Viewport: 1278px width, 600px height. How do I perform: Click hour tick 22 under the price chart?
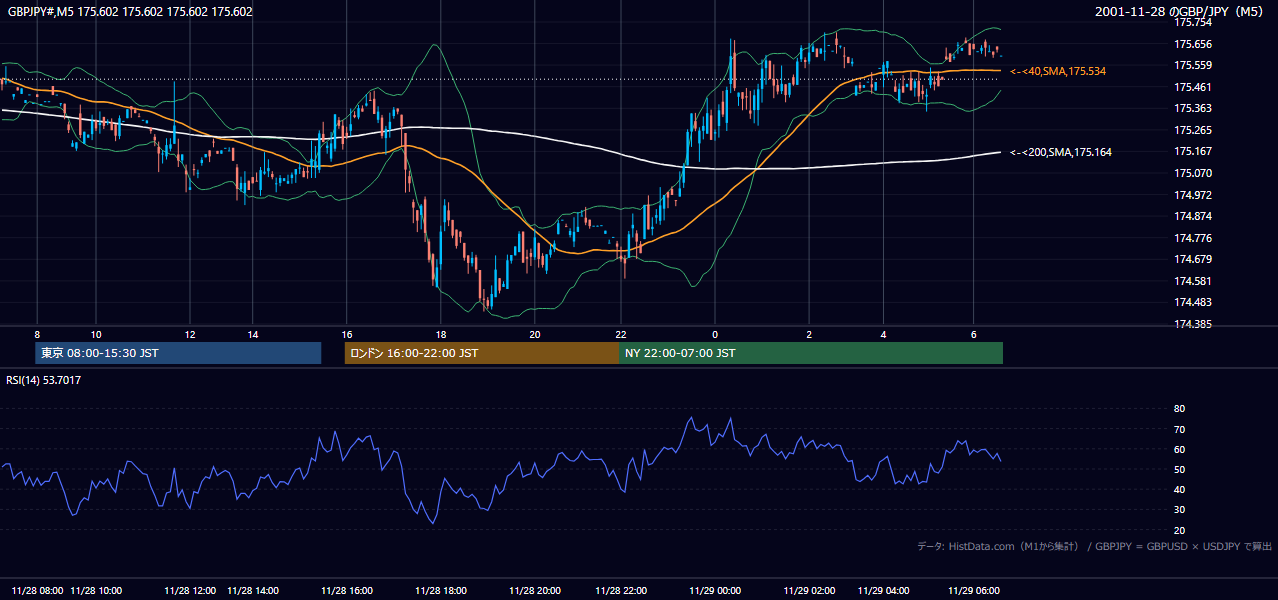621,334
